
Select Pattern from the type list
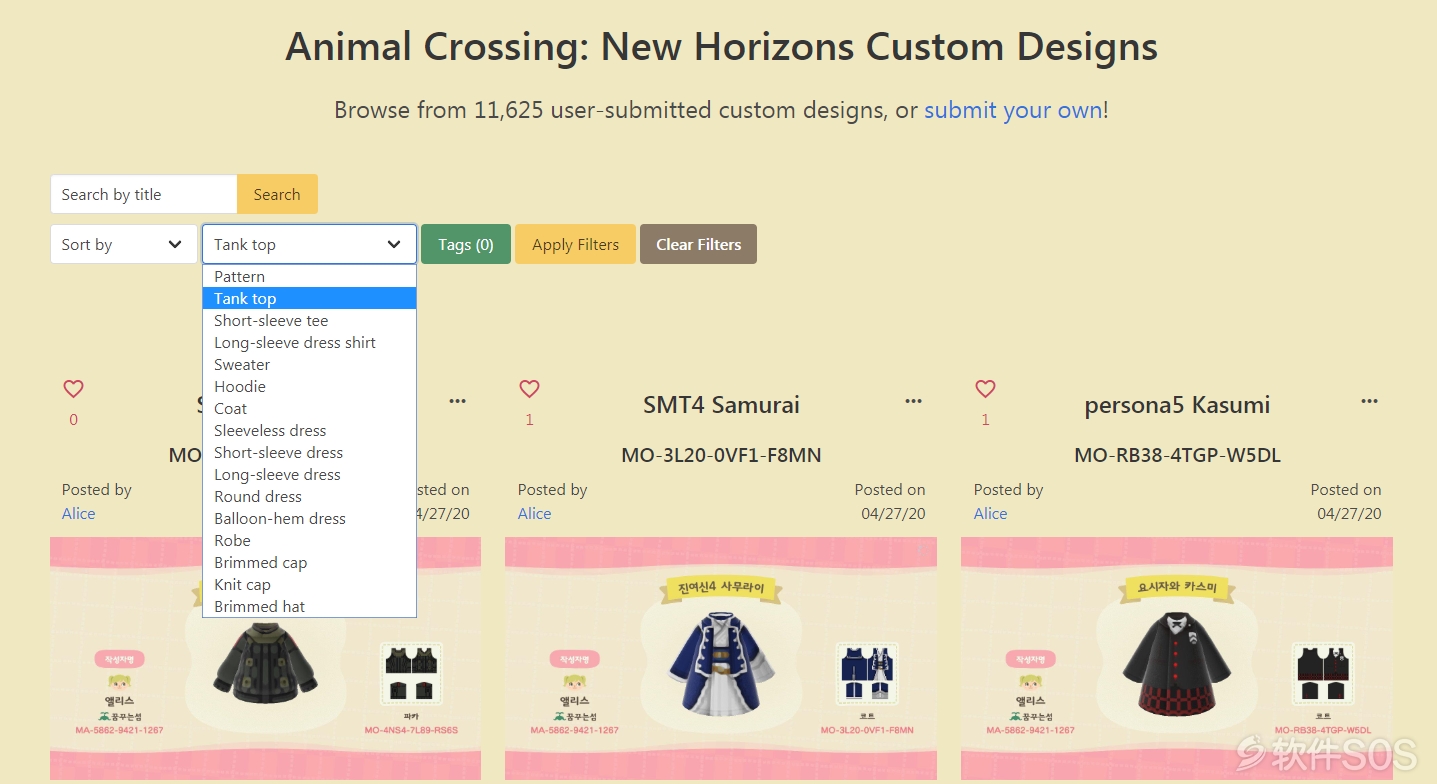pyautogui.click(x=309, y=276)
